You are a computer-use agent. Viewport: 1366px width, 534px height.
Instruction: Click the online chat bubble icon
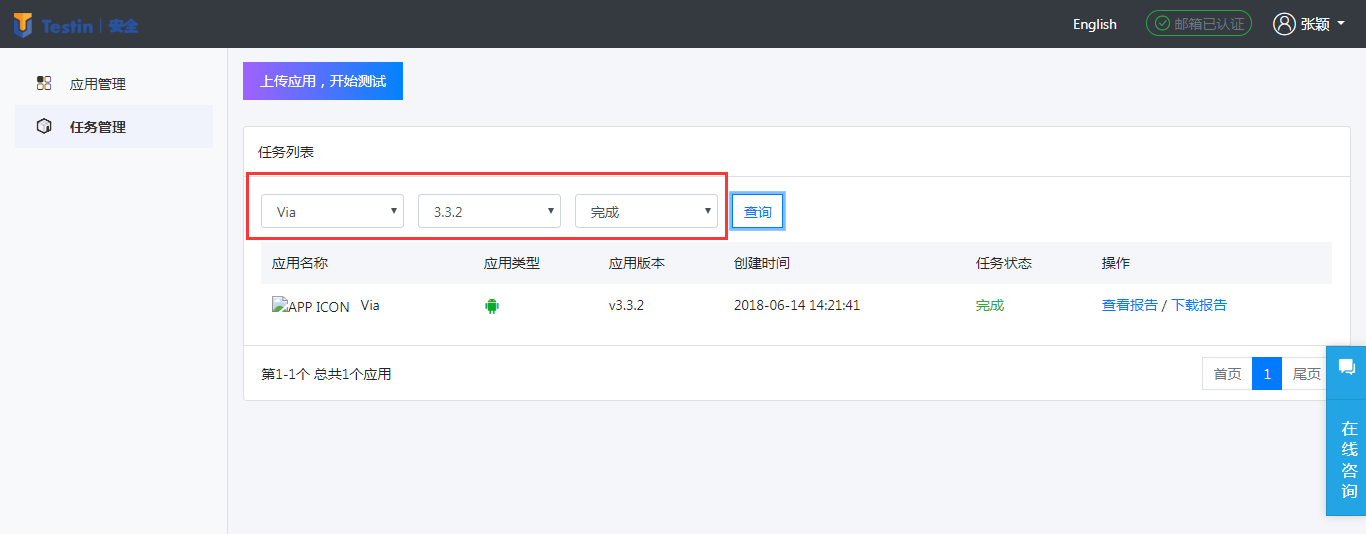pyautogui.click(x=1347, y=367)
